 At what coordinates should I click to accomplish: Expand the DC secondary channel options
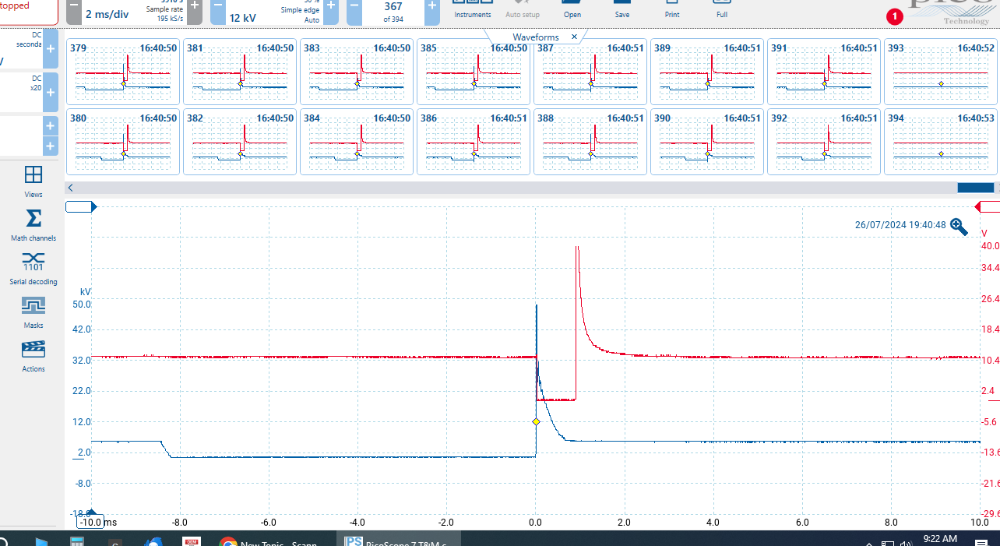(50, 48)
